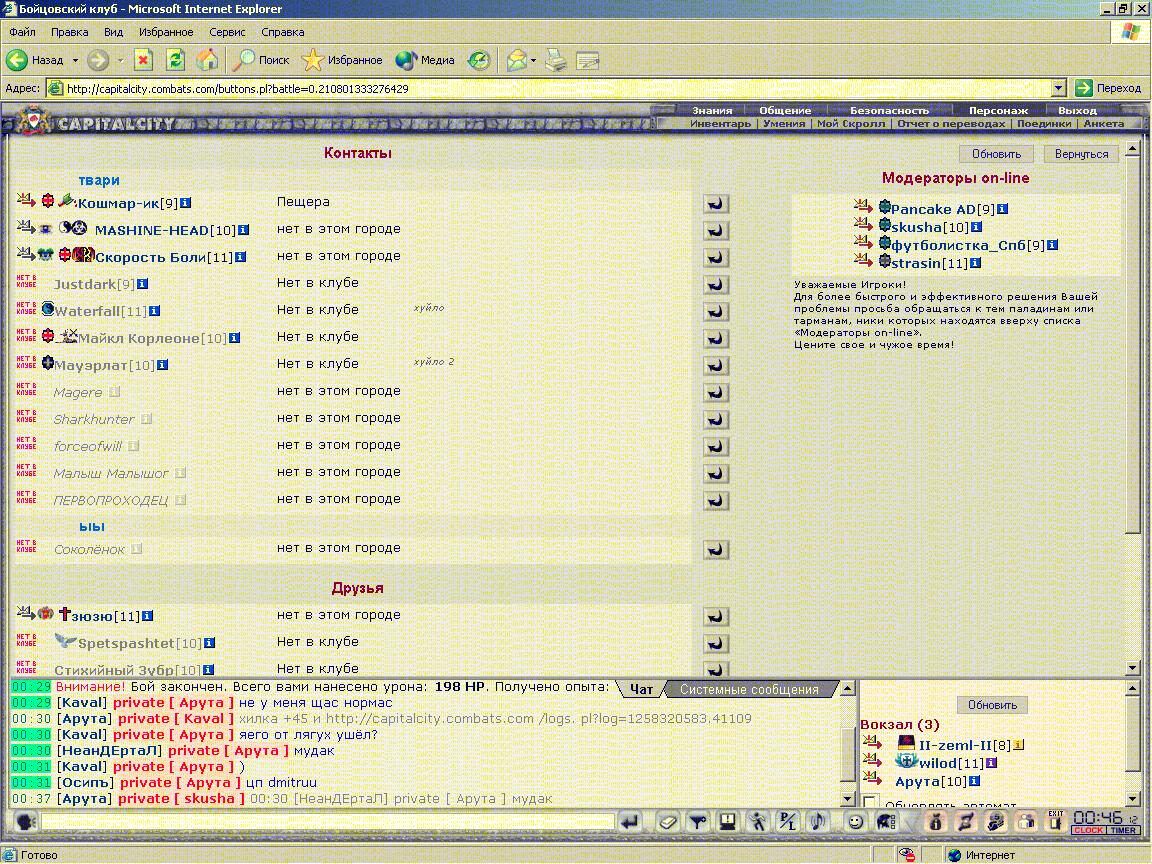
Task: Open the Справка menu
Action: (282, 32)
